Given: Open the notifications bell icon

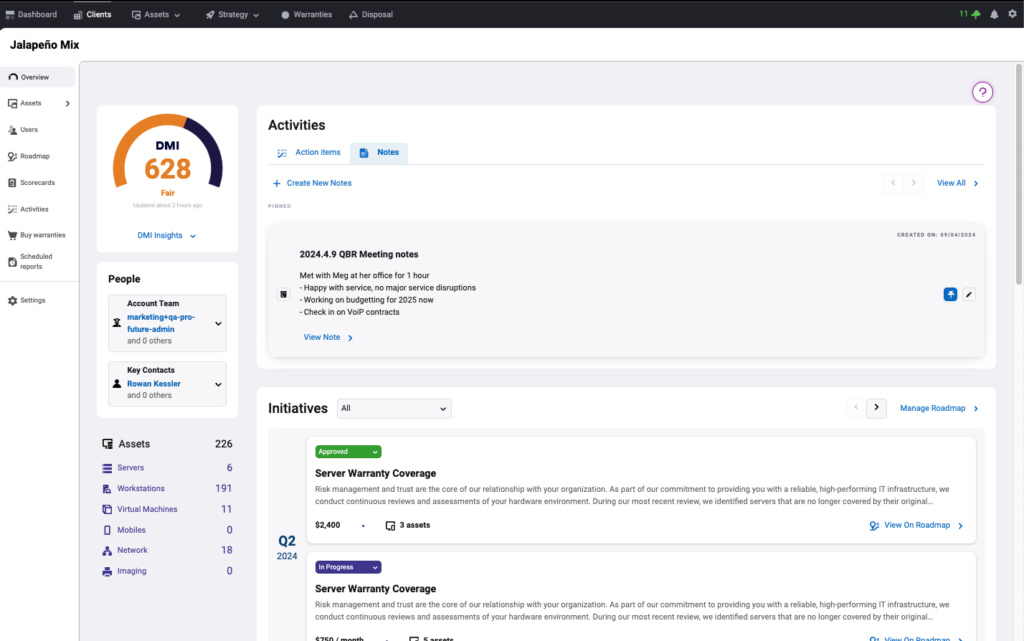Looking at the screenshot, I should click(994, 14).
